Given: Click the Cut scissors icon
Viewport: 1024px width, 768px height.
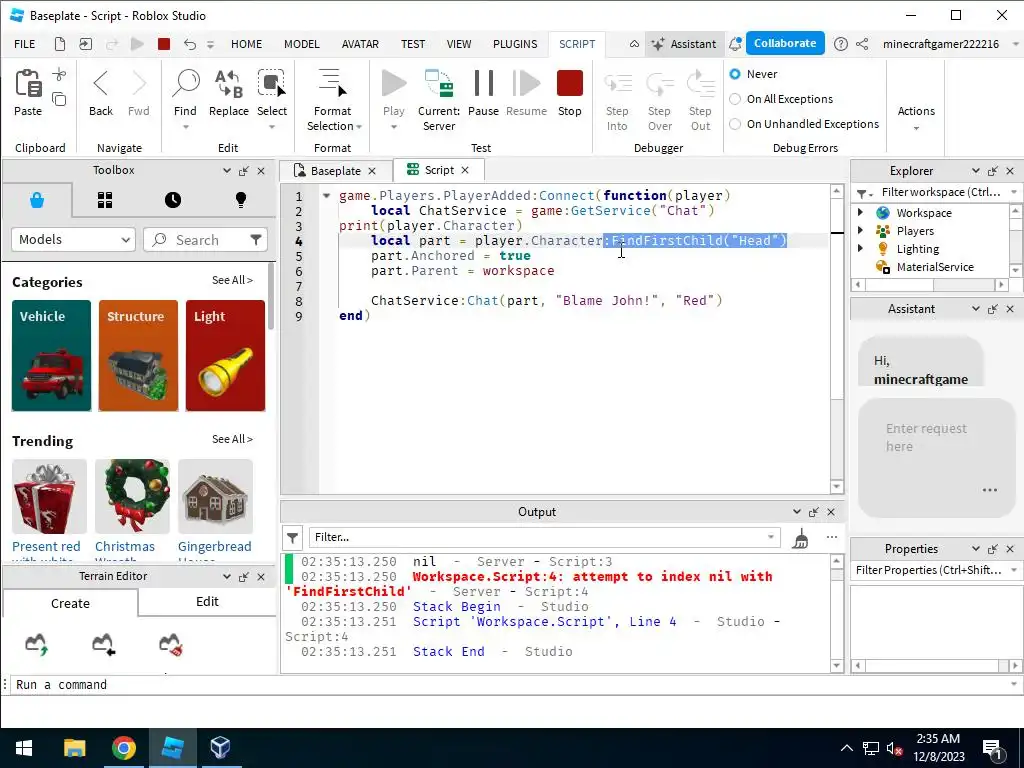Looking at the screenshot, I should [x=59, y=74].
